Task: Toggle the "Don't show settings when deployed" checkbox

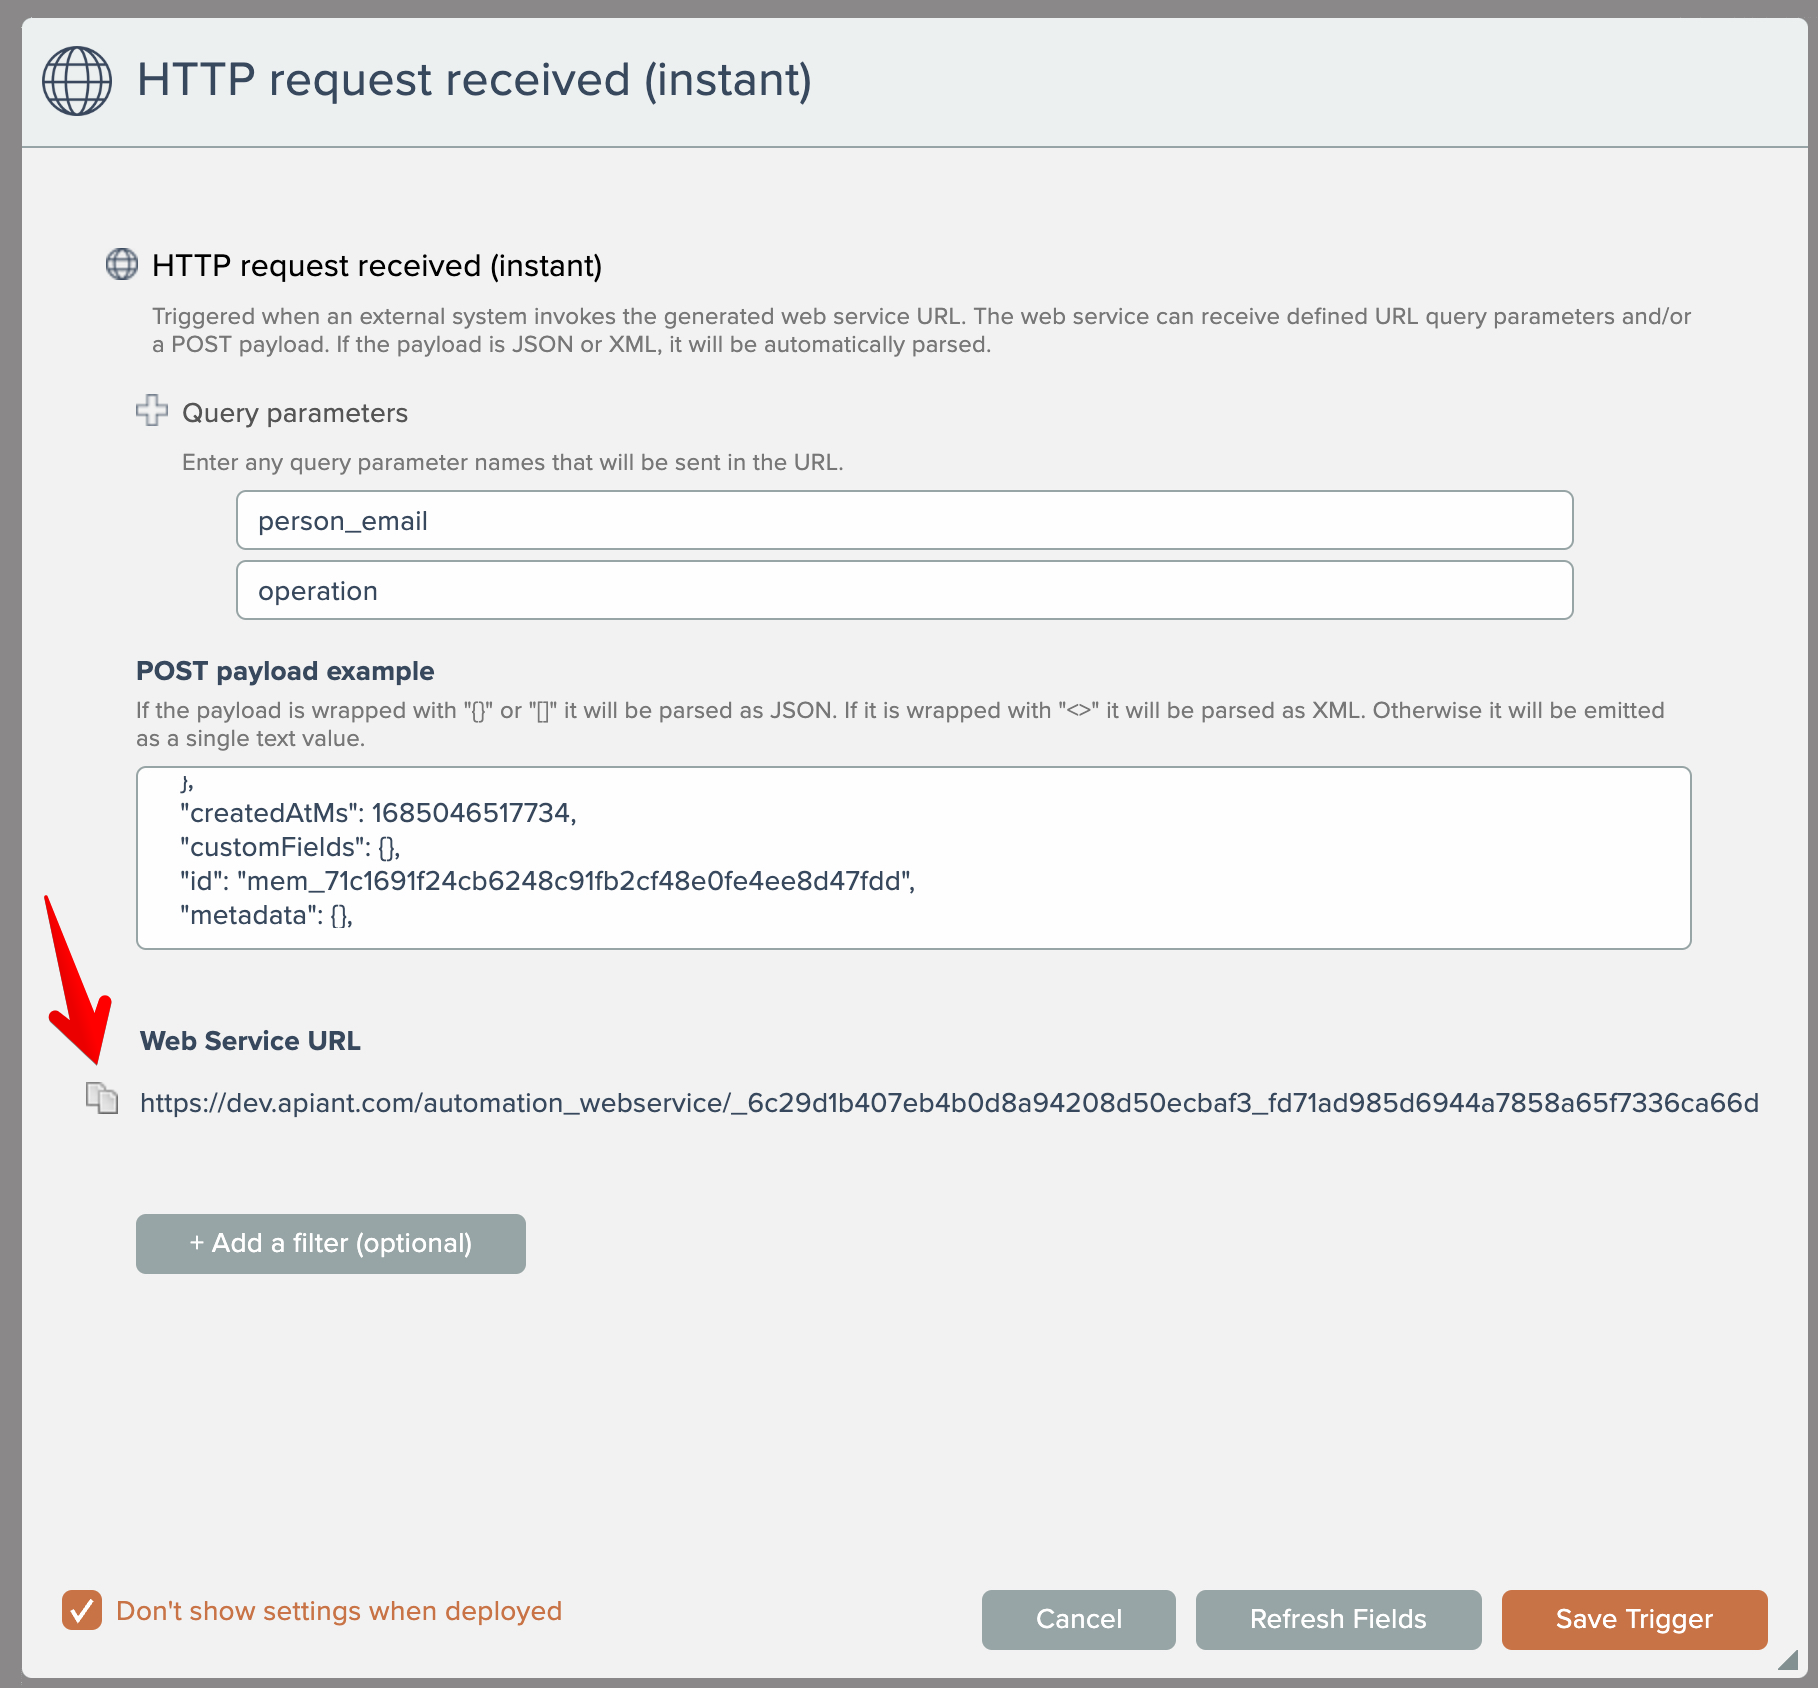Action: pyautogui.click(x=82, y=1611)
